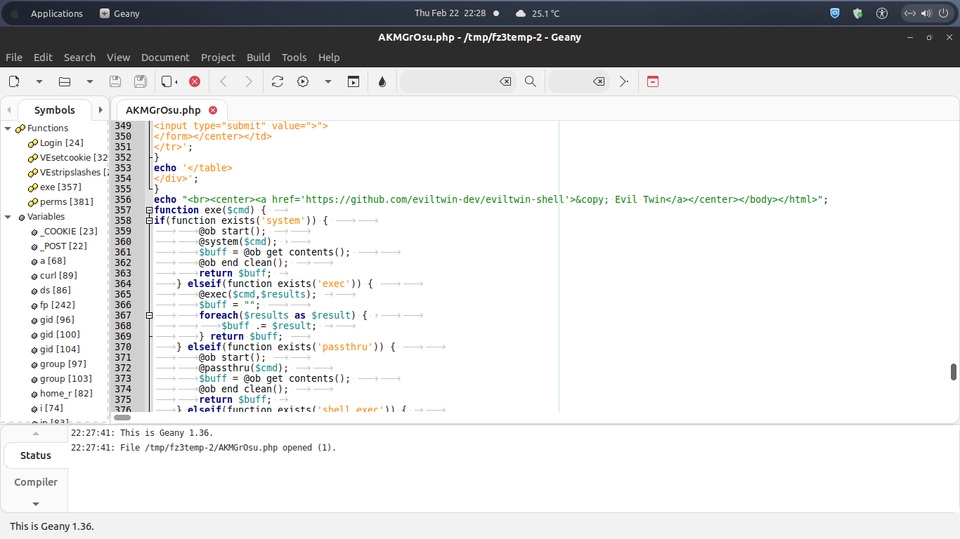Click the editor vertical scrollbar thumb
This screenshot has height=539, width=960.
[953, 372]
